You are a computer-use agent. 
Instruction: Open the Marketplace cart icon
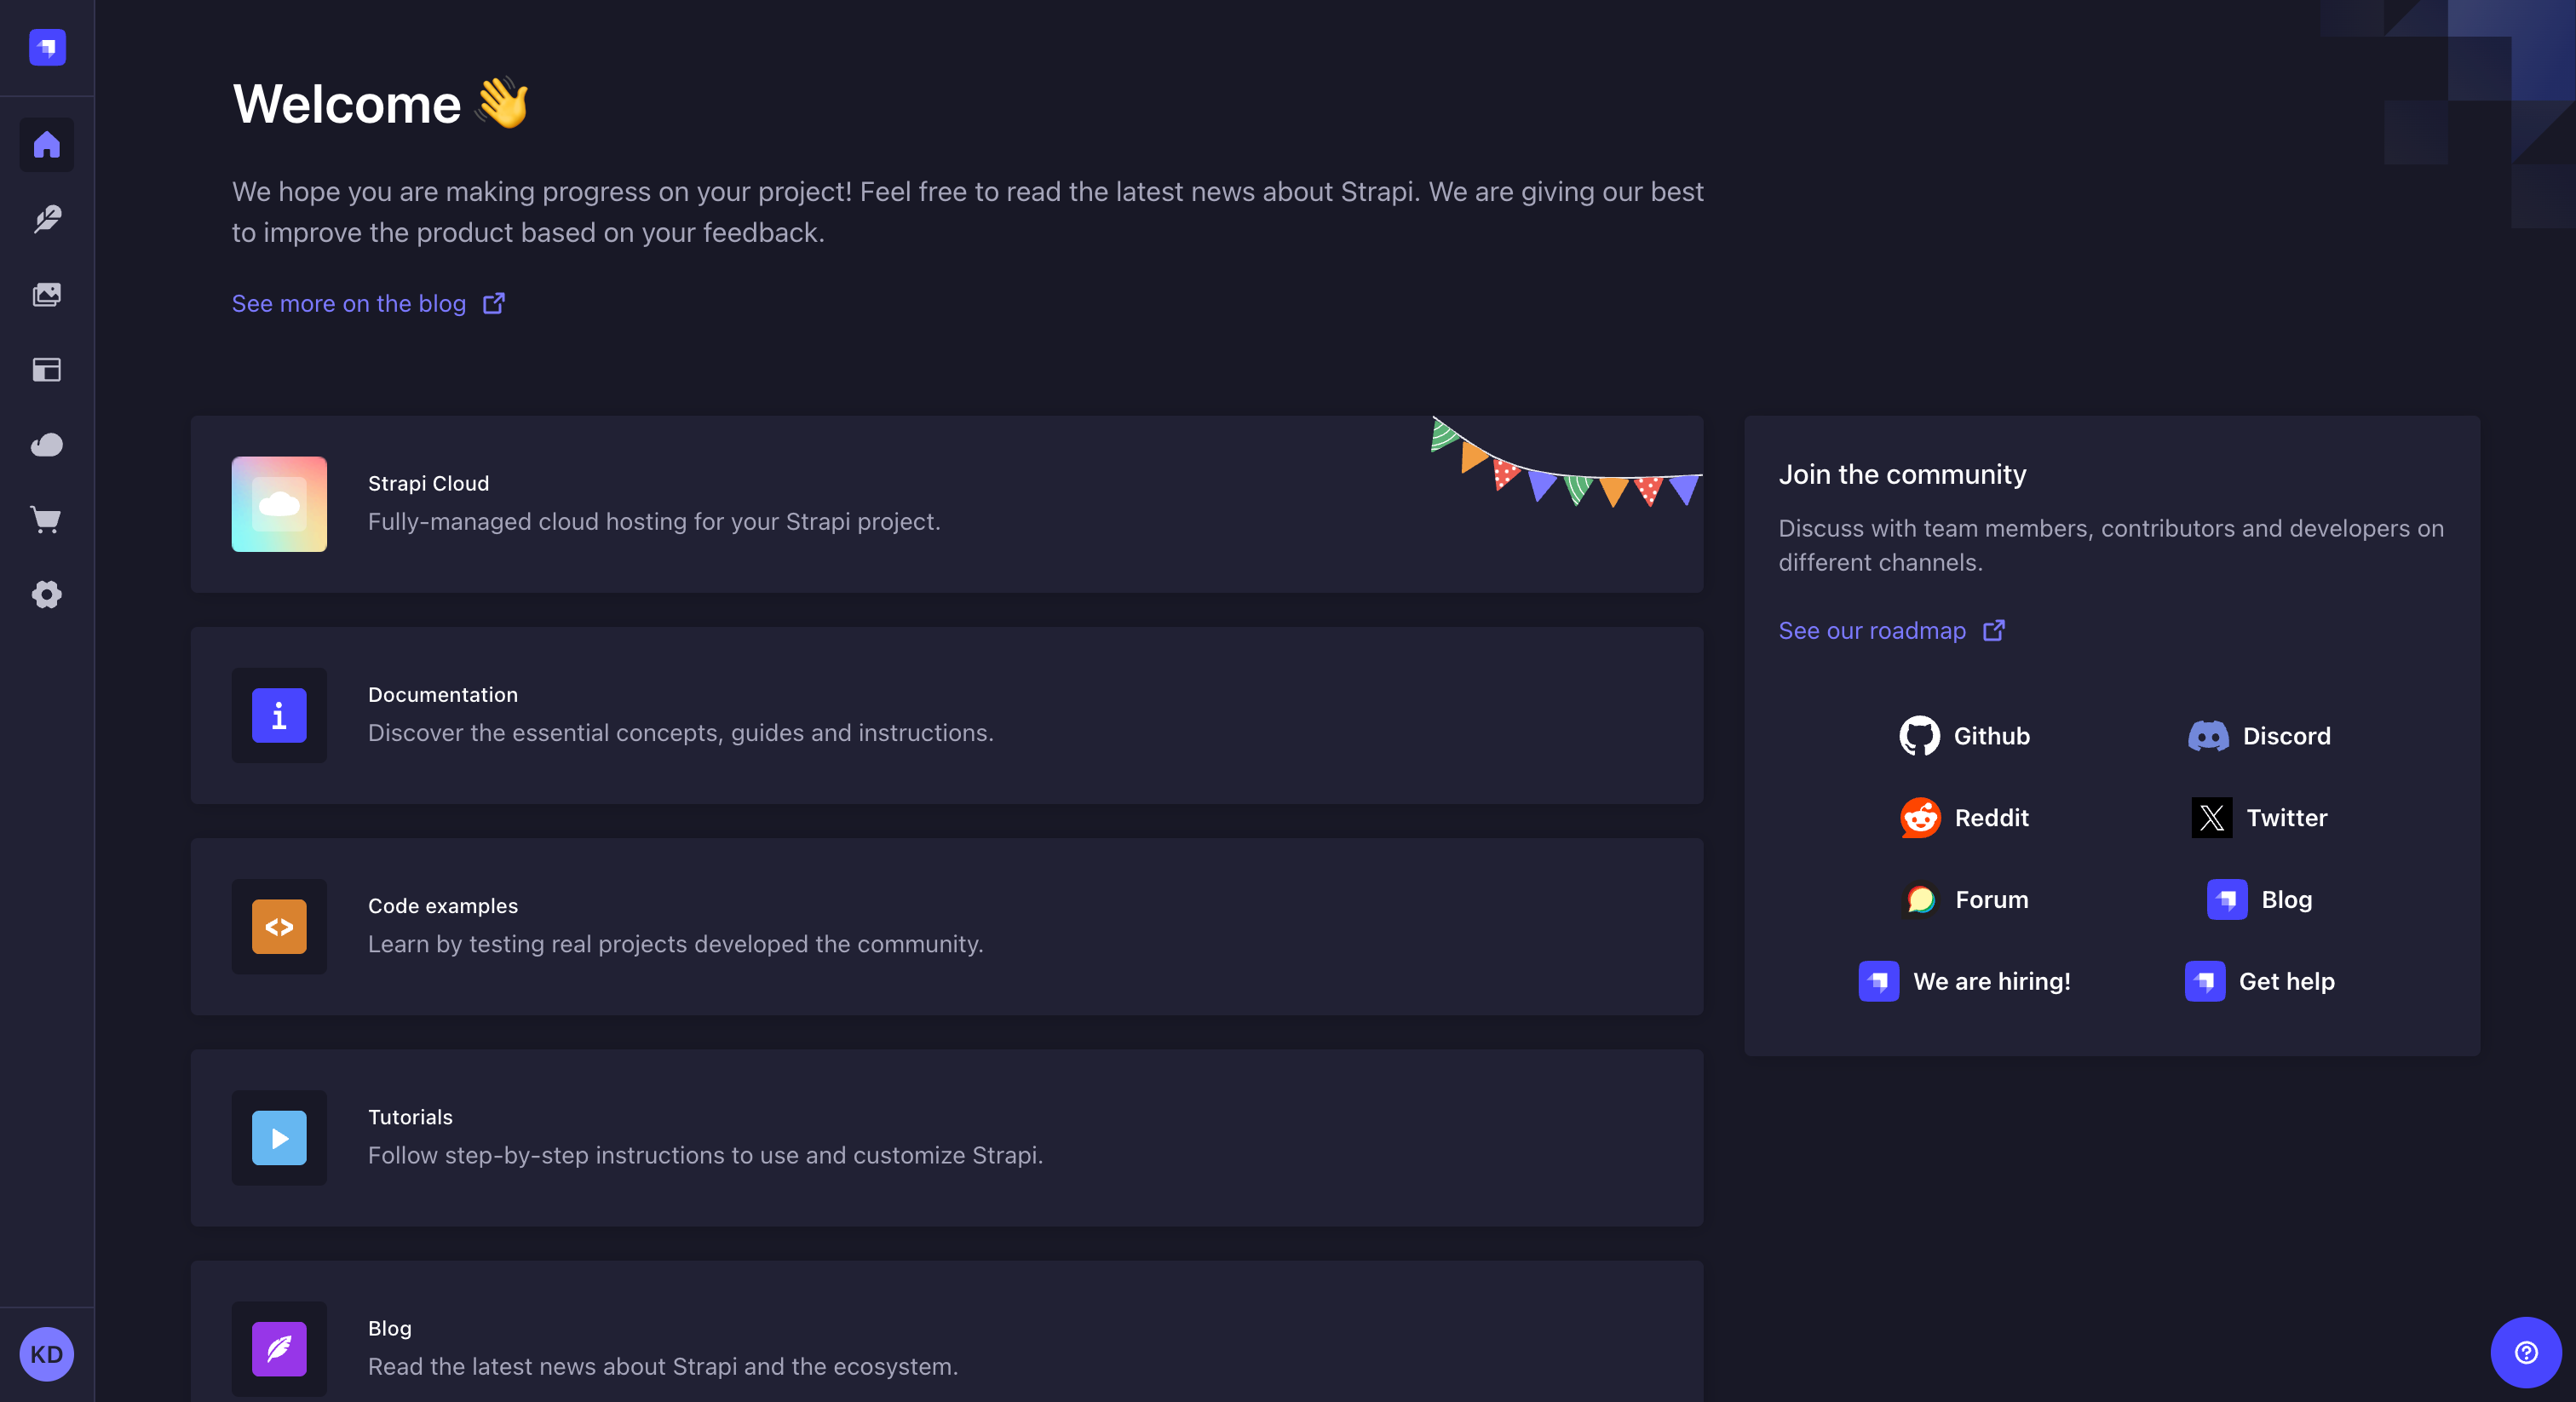46,519
